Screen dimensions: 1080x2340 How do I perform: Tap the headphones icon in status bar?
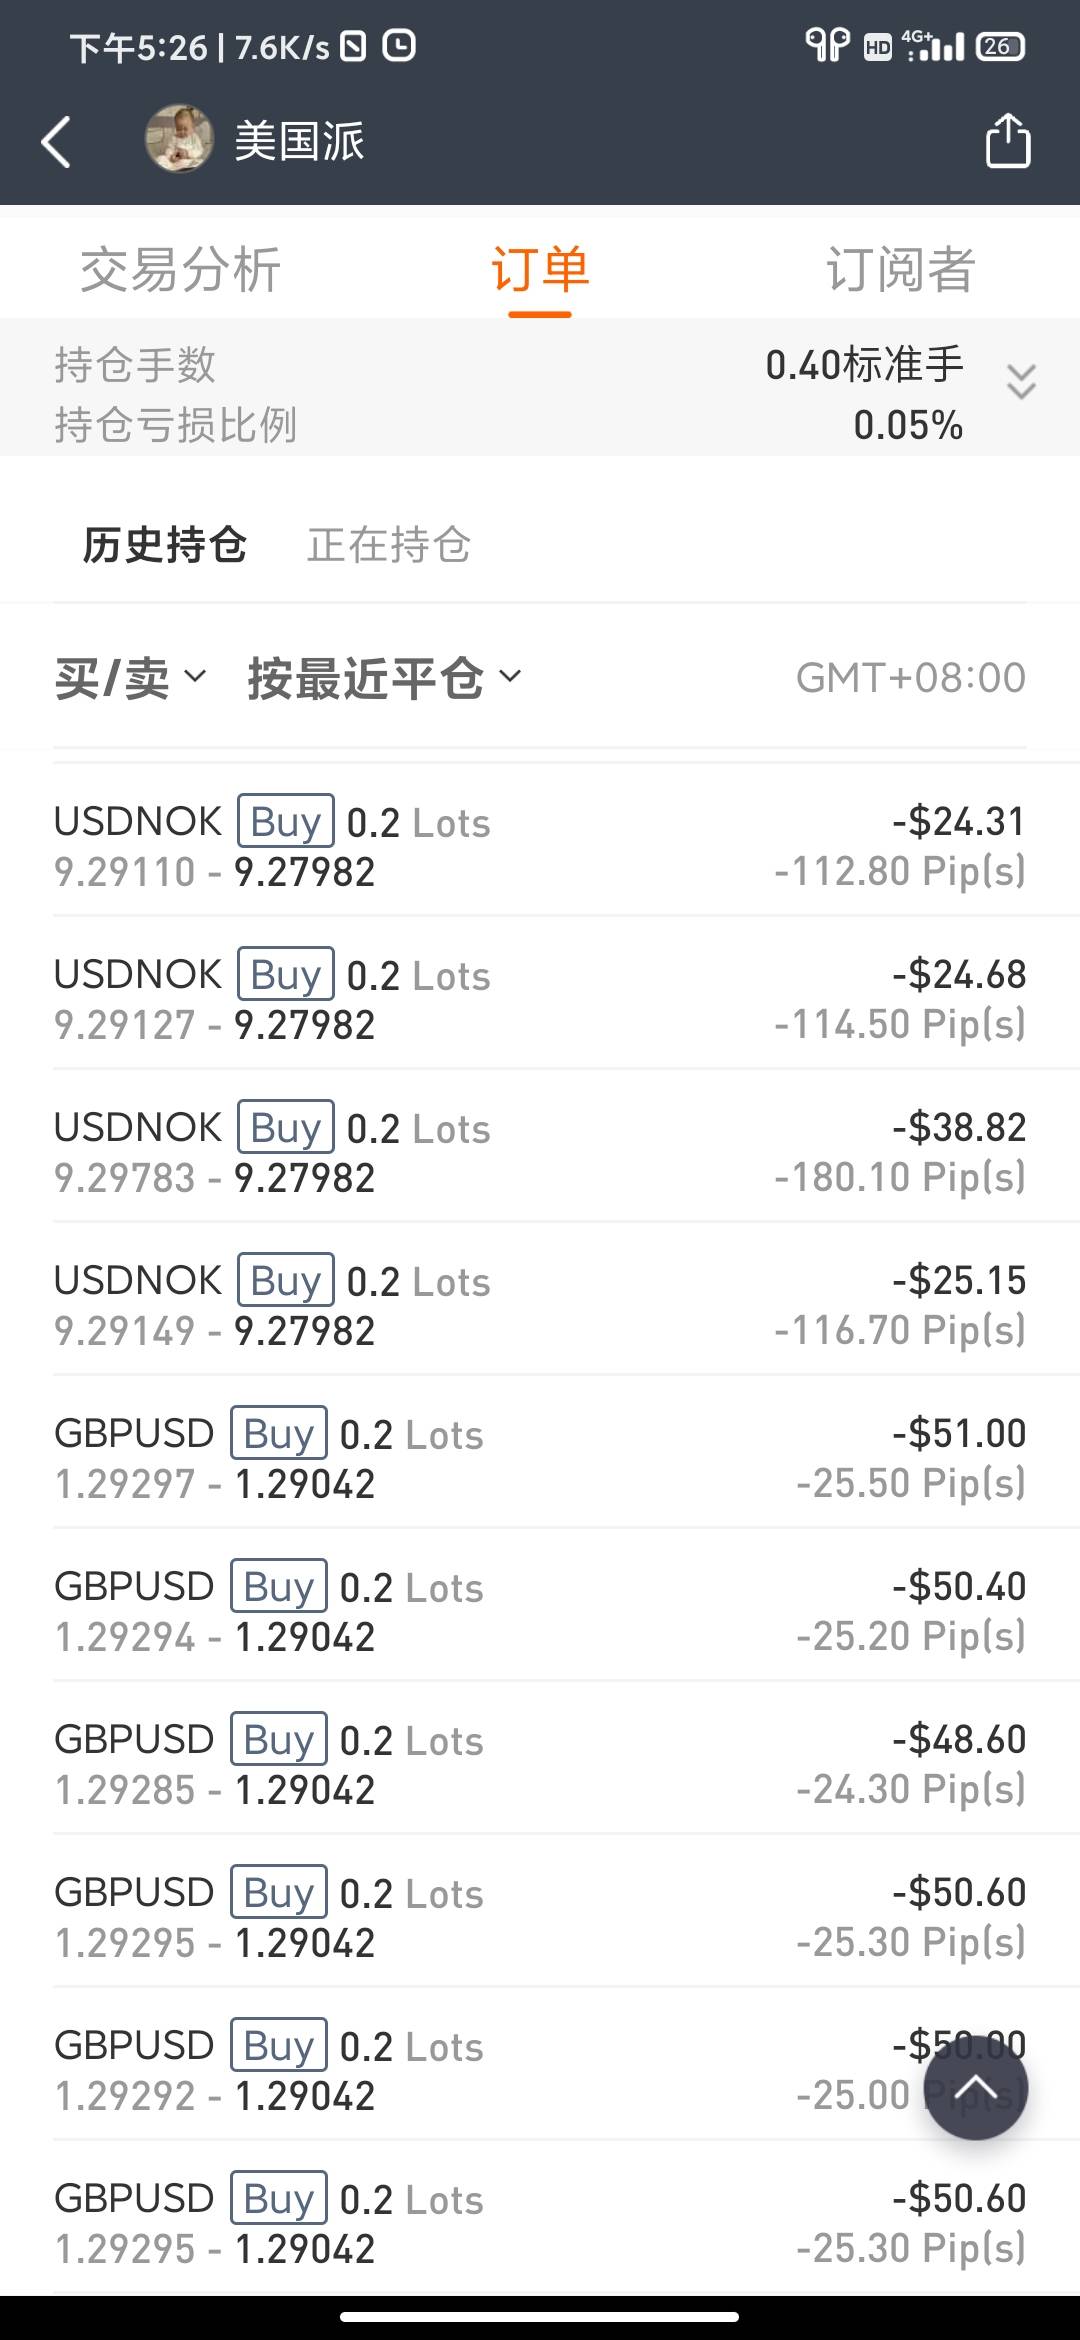click(x=827, y=45)
